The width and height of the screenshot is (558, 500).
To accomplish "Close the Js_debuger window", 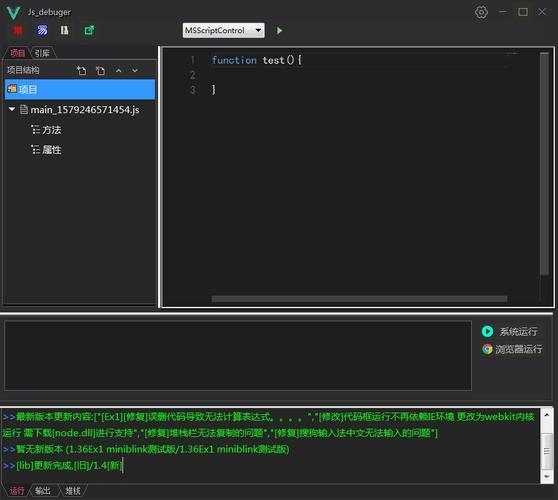I will click(542, 12).
